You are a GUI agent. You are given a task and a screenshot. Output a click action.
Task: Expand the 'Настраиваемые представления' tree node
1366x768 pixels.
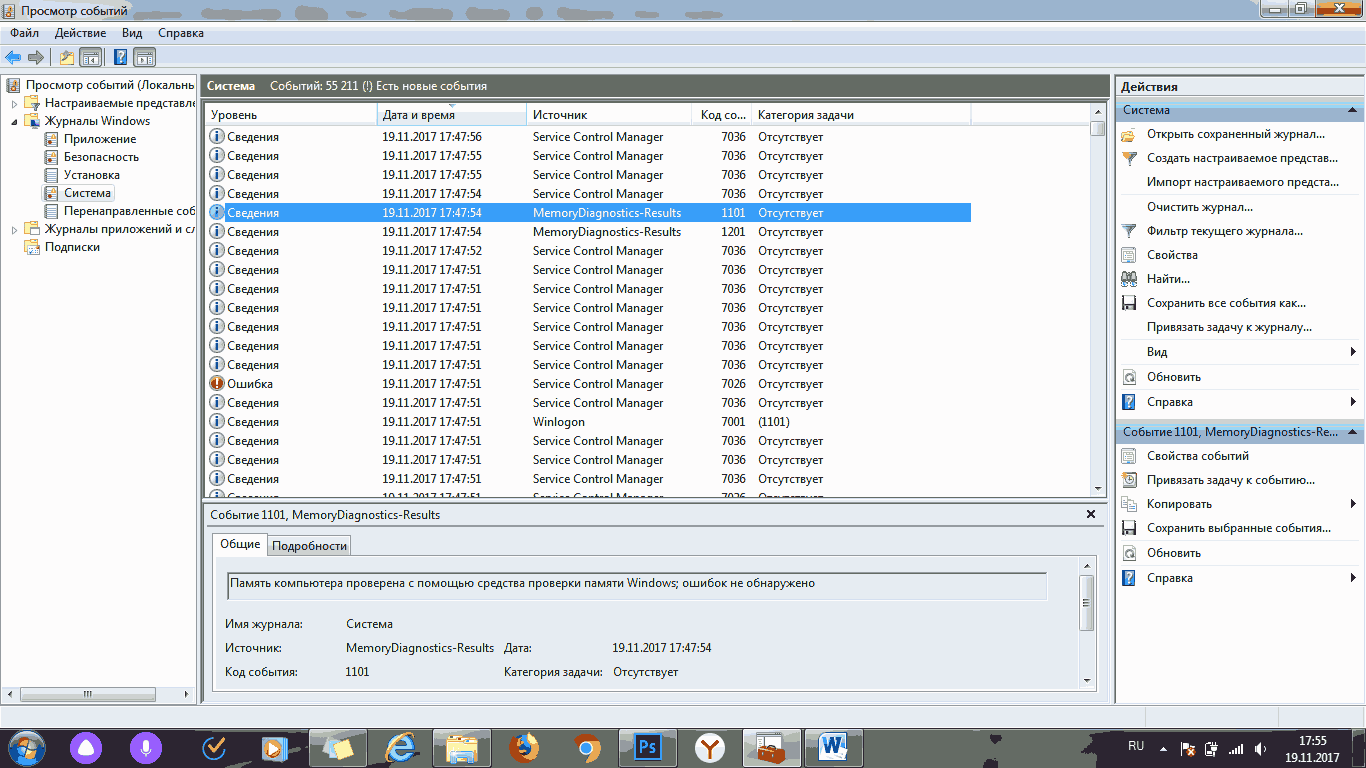tap(14, 103)
